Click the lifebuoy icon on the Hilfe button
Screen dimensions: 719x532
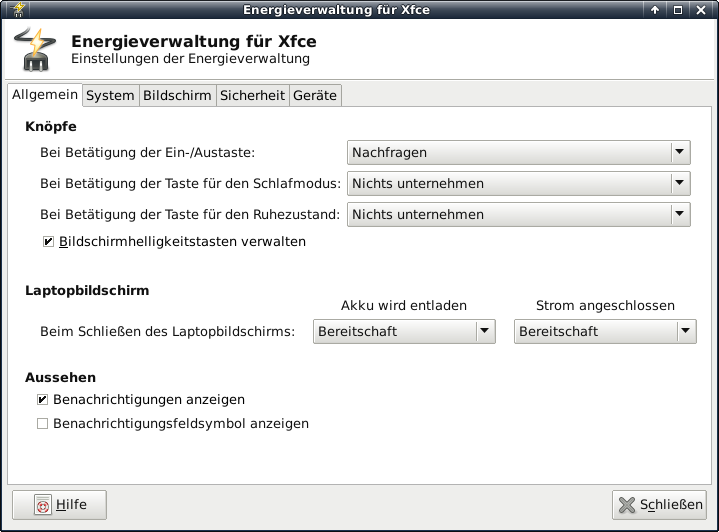(x=42, y=505)
